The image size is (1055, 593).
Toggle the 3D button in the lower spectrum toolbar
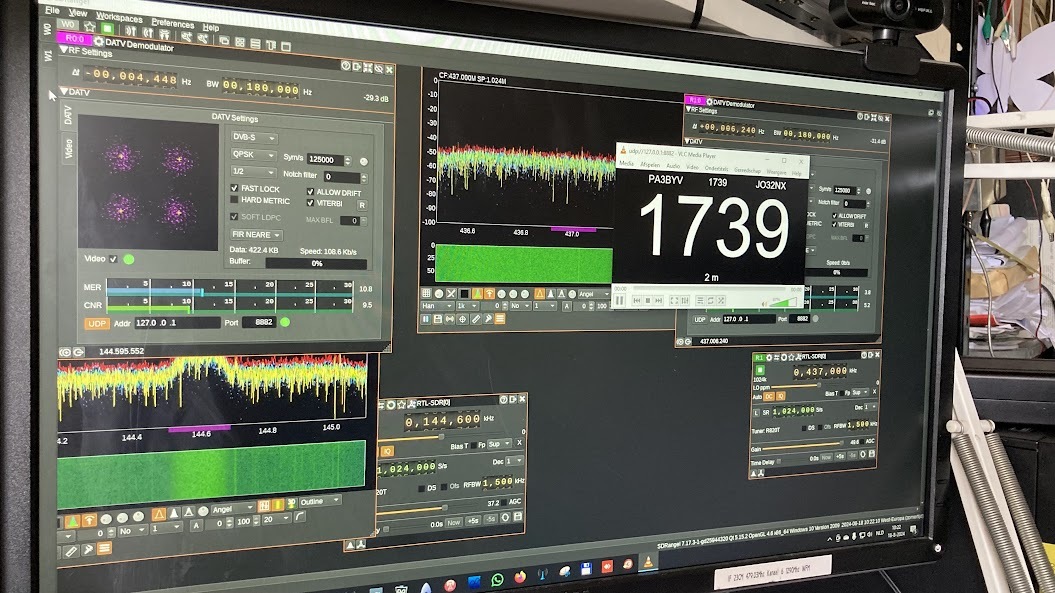[x=291, y=503]
